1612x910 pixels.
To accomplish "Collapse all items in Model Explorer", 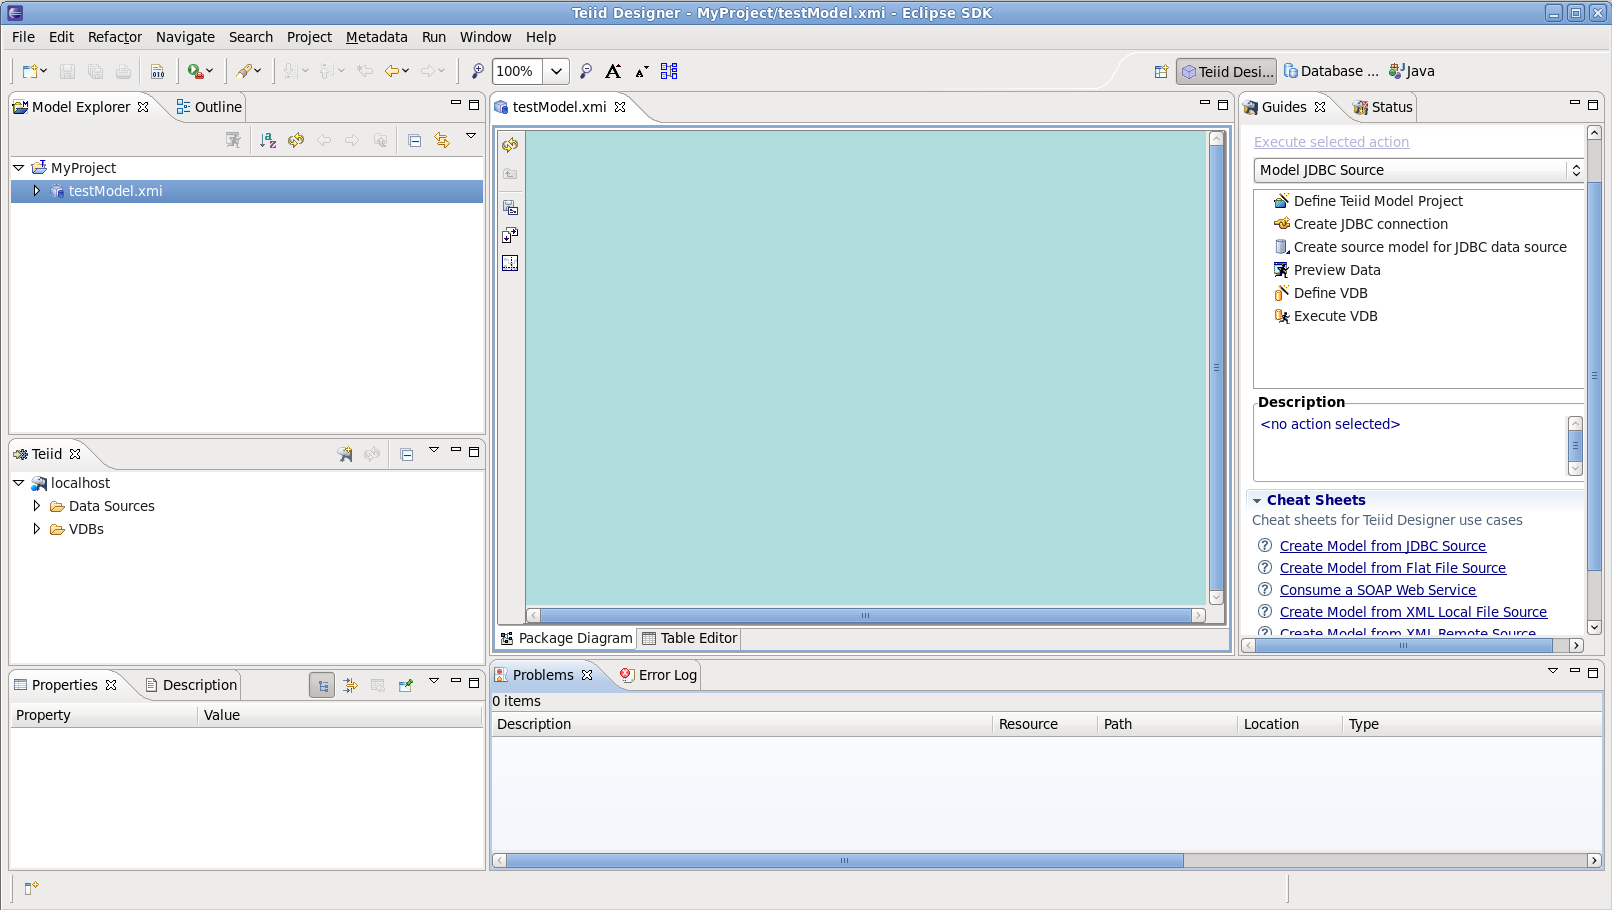I will point(414,140).
